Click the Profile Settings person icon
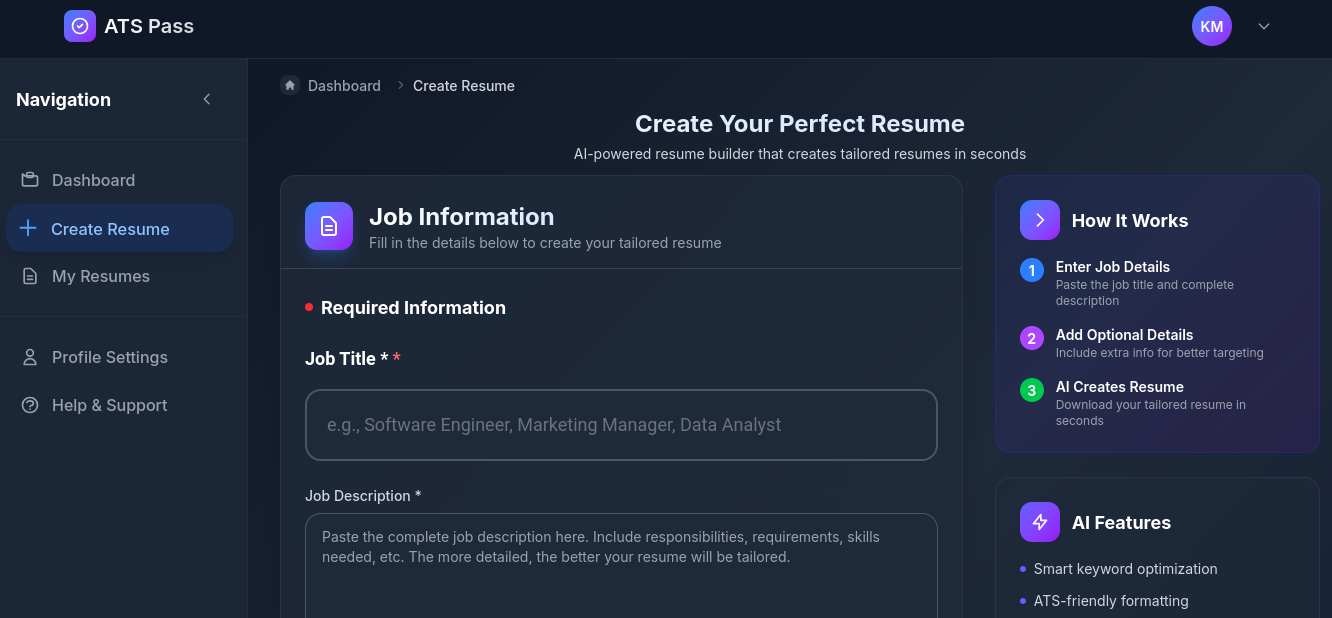1332x618 pixels. (x=30, y=357)
